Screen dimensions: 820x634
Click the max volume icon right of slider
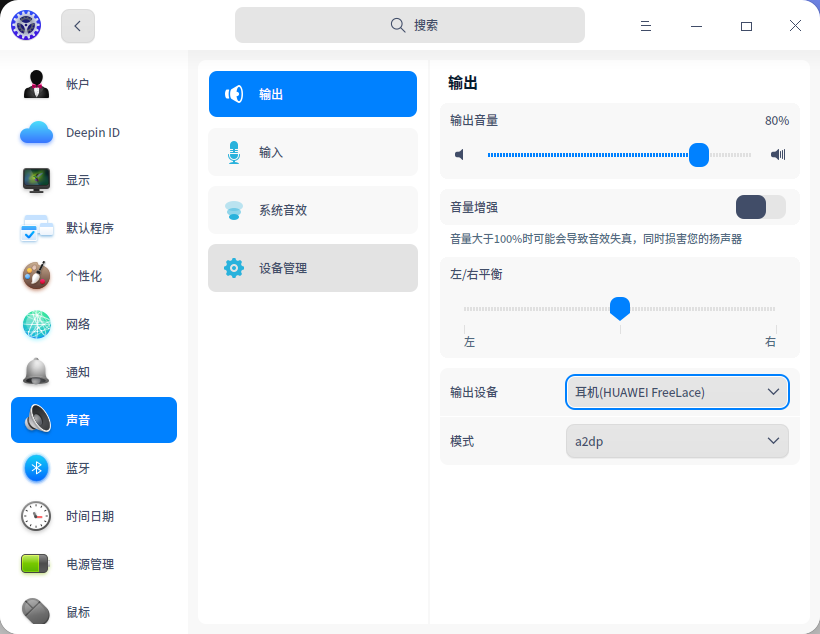(777, 155)
